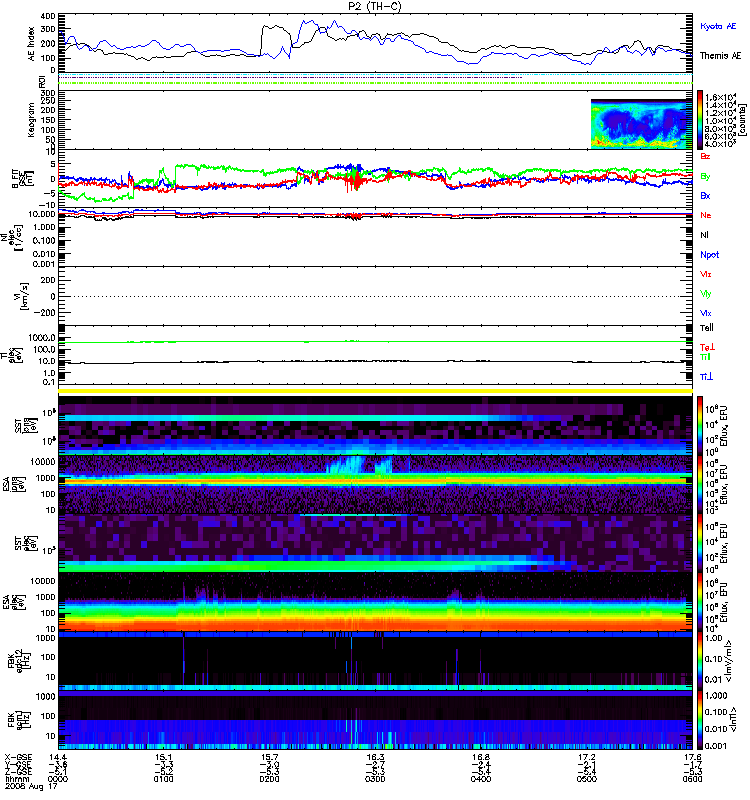750x800 pixels.
Task: Click the Vi [km/s] axis label
Action: pyautogui.click(x=23, y=296)
